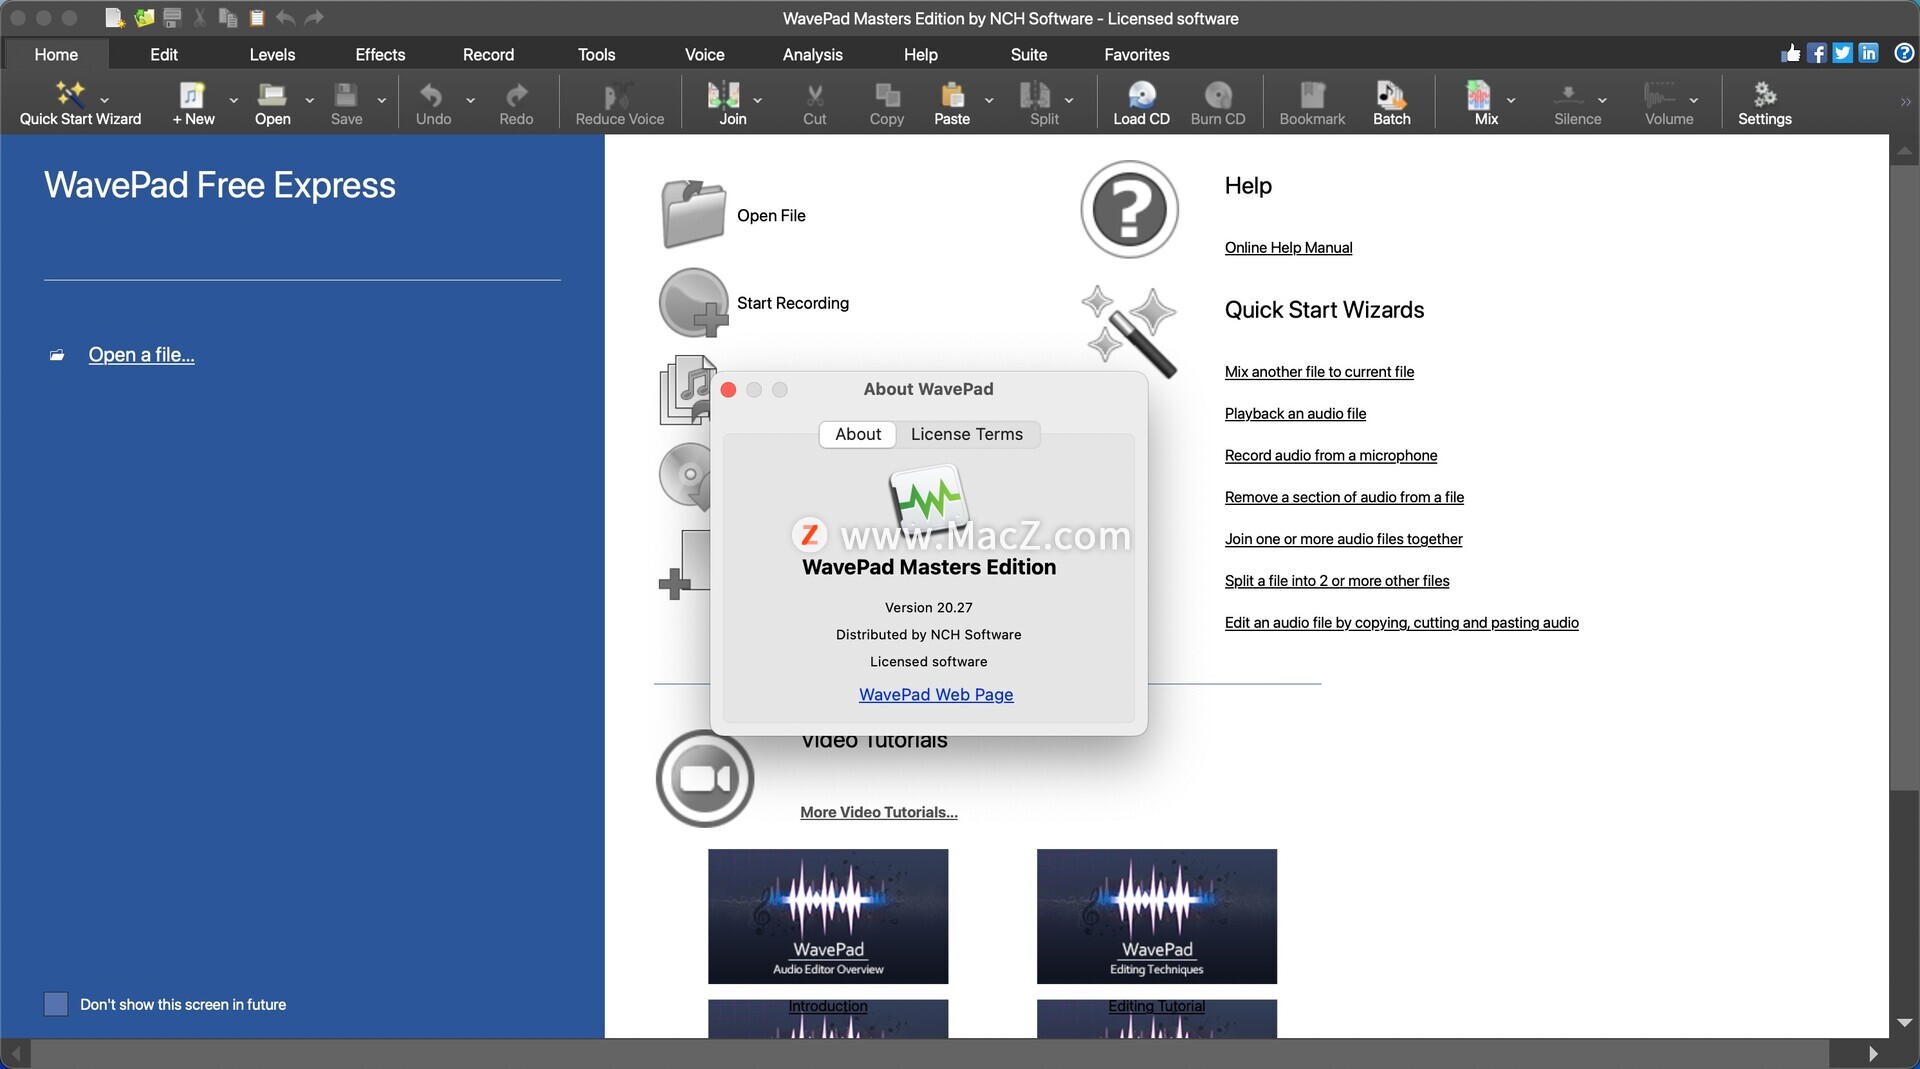Click the Start Recording icon
The image size is (1920, 1069).
(693, 303)
